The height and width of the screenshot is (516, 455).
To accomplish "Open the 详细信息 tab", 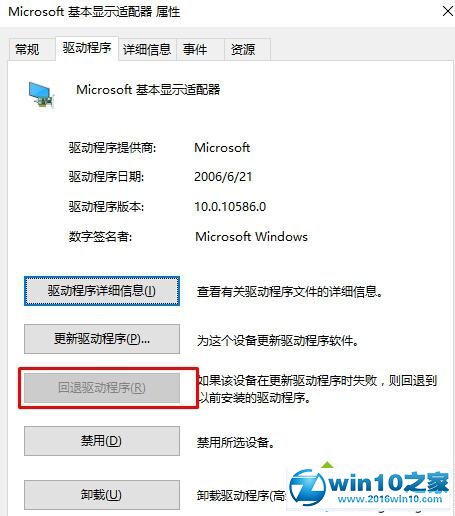I will [147, 49].
